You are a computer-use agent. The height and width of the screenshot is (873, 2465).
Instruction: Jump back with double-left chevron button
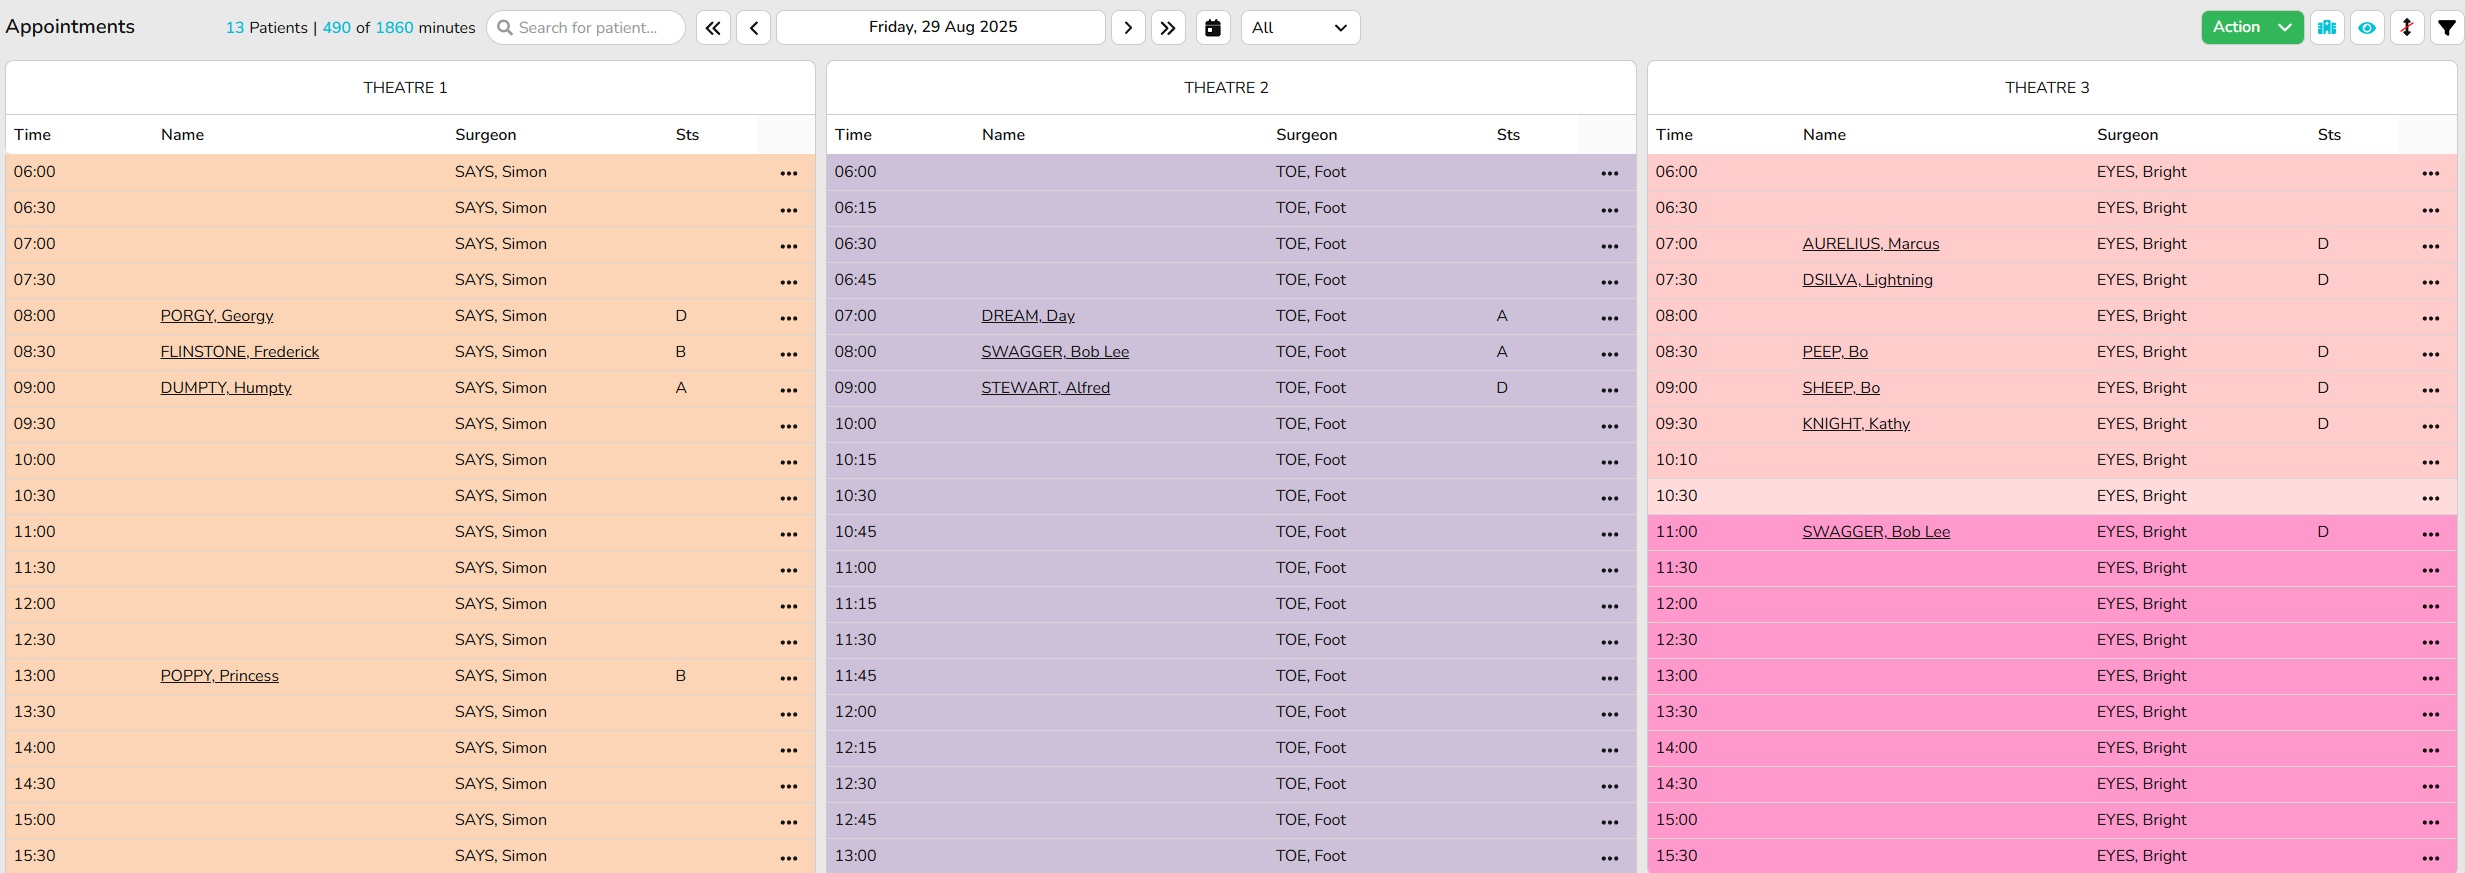click(x=713, y=28)
